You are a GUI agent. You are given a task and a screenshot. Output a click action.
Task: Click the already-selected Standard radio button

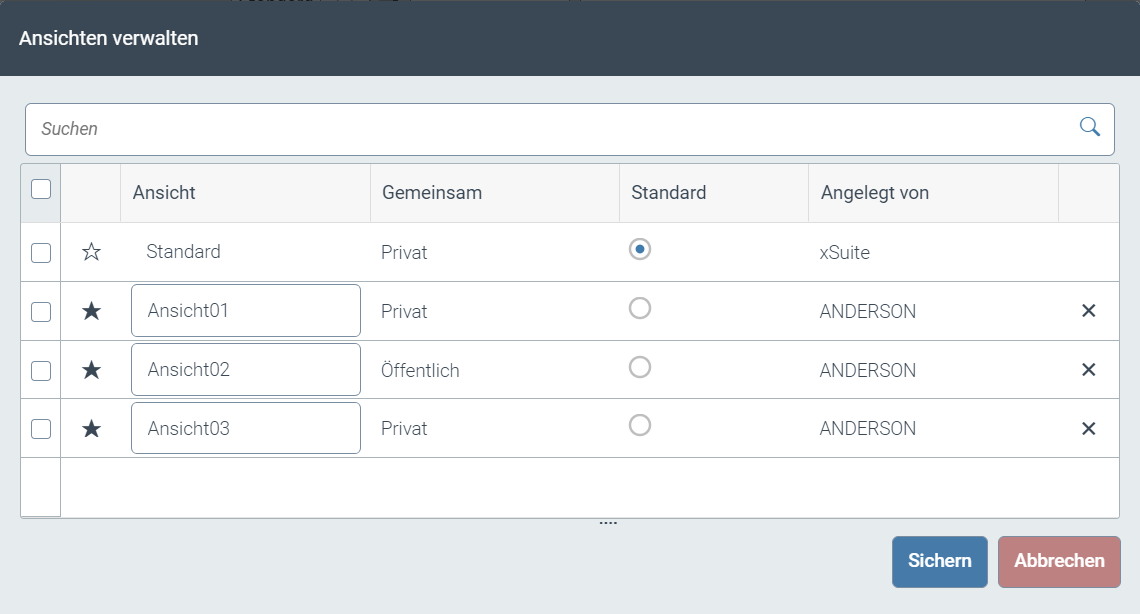point(639,249)
